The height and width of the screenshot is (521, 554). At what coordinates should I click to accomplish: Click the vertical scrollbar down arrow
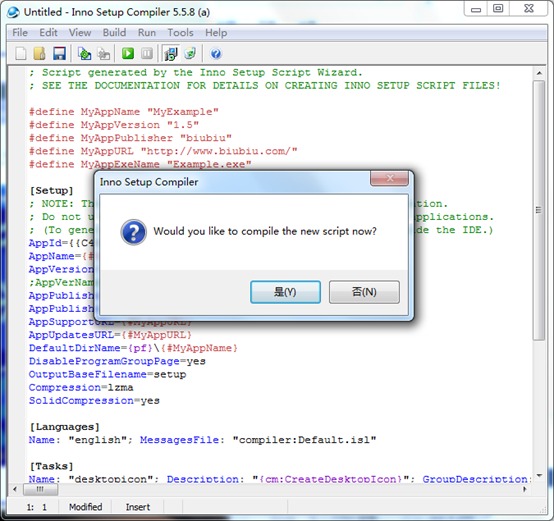(x=539, y=475)
